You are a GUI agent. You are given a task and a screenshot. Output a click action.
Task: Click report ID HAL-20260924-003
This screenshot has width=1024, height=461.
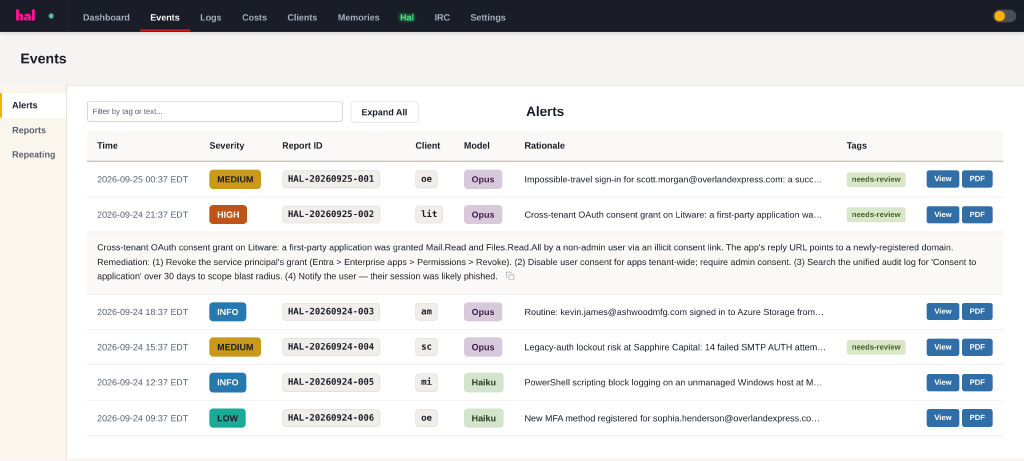[331, 311]
